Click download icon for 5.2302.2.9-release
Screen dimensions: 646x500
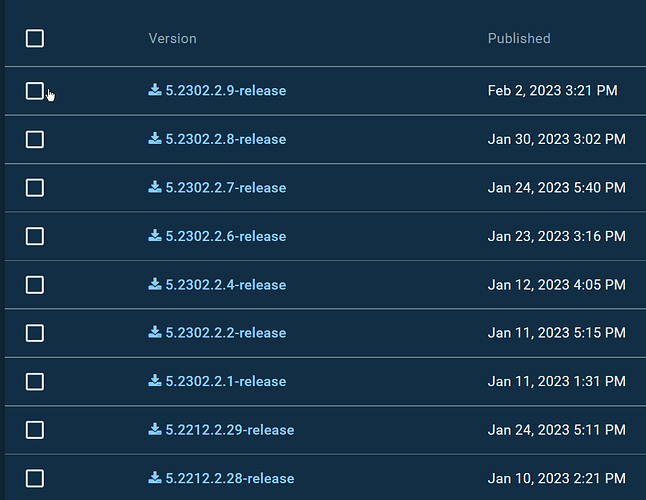(x=155, y=90)
